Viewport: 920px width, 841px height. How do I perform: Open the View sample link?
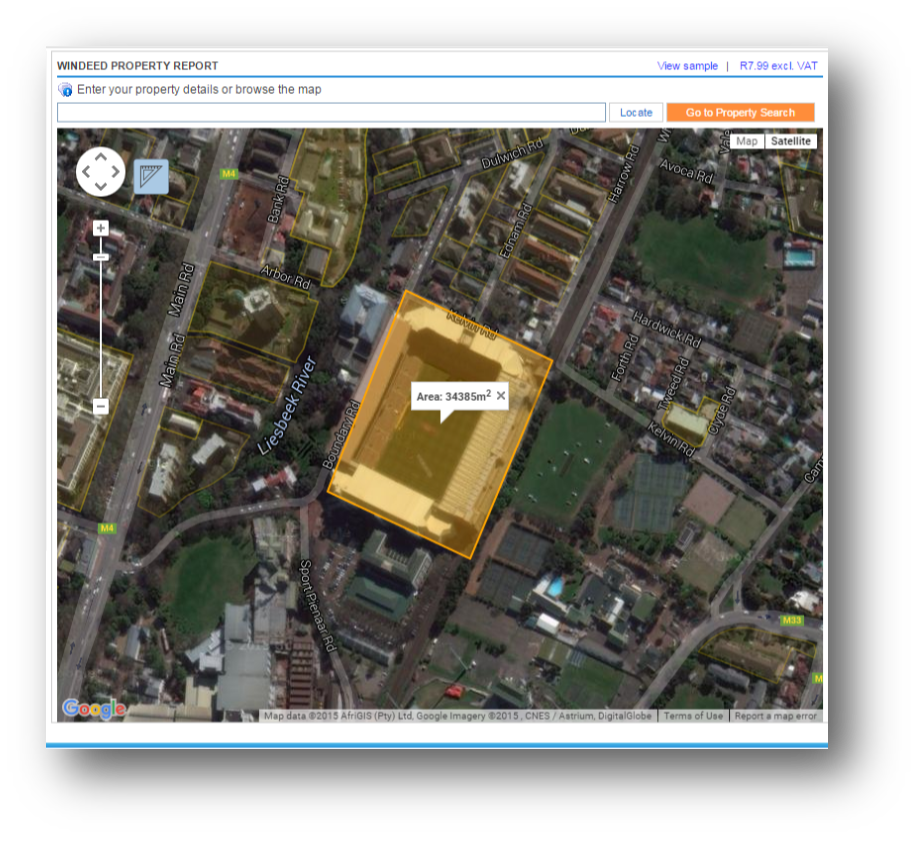687,65
